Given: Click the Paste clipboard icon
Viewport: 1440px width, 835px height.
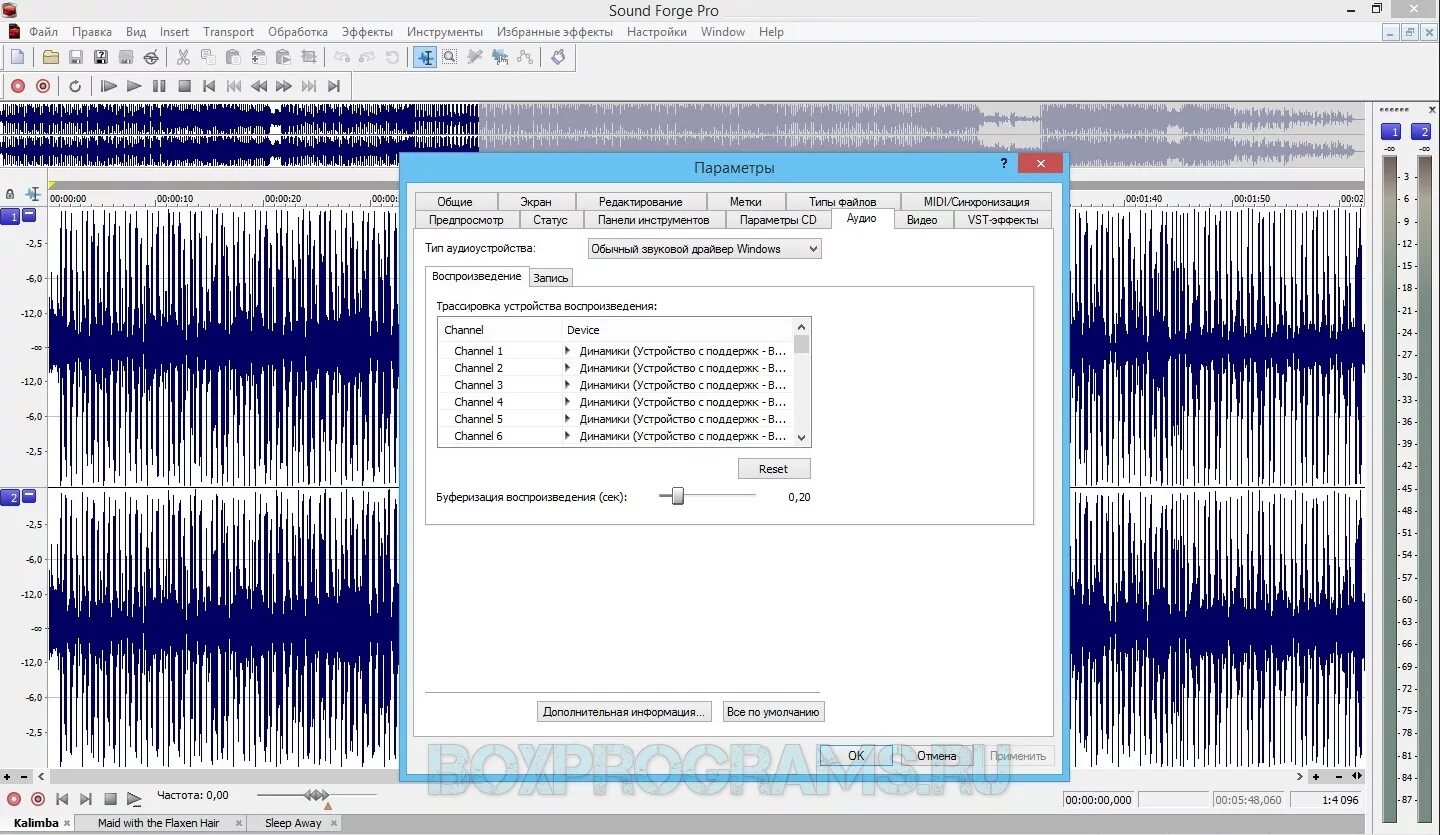Looking at the screenshot, I should pos(233,57).
